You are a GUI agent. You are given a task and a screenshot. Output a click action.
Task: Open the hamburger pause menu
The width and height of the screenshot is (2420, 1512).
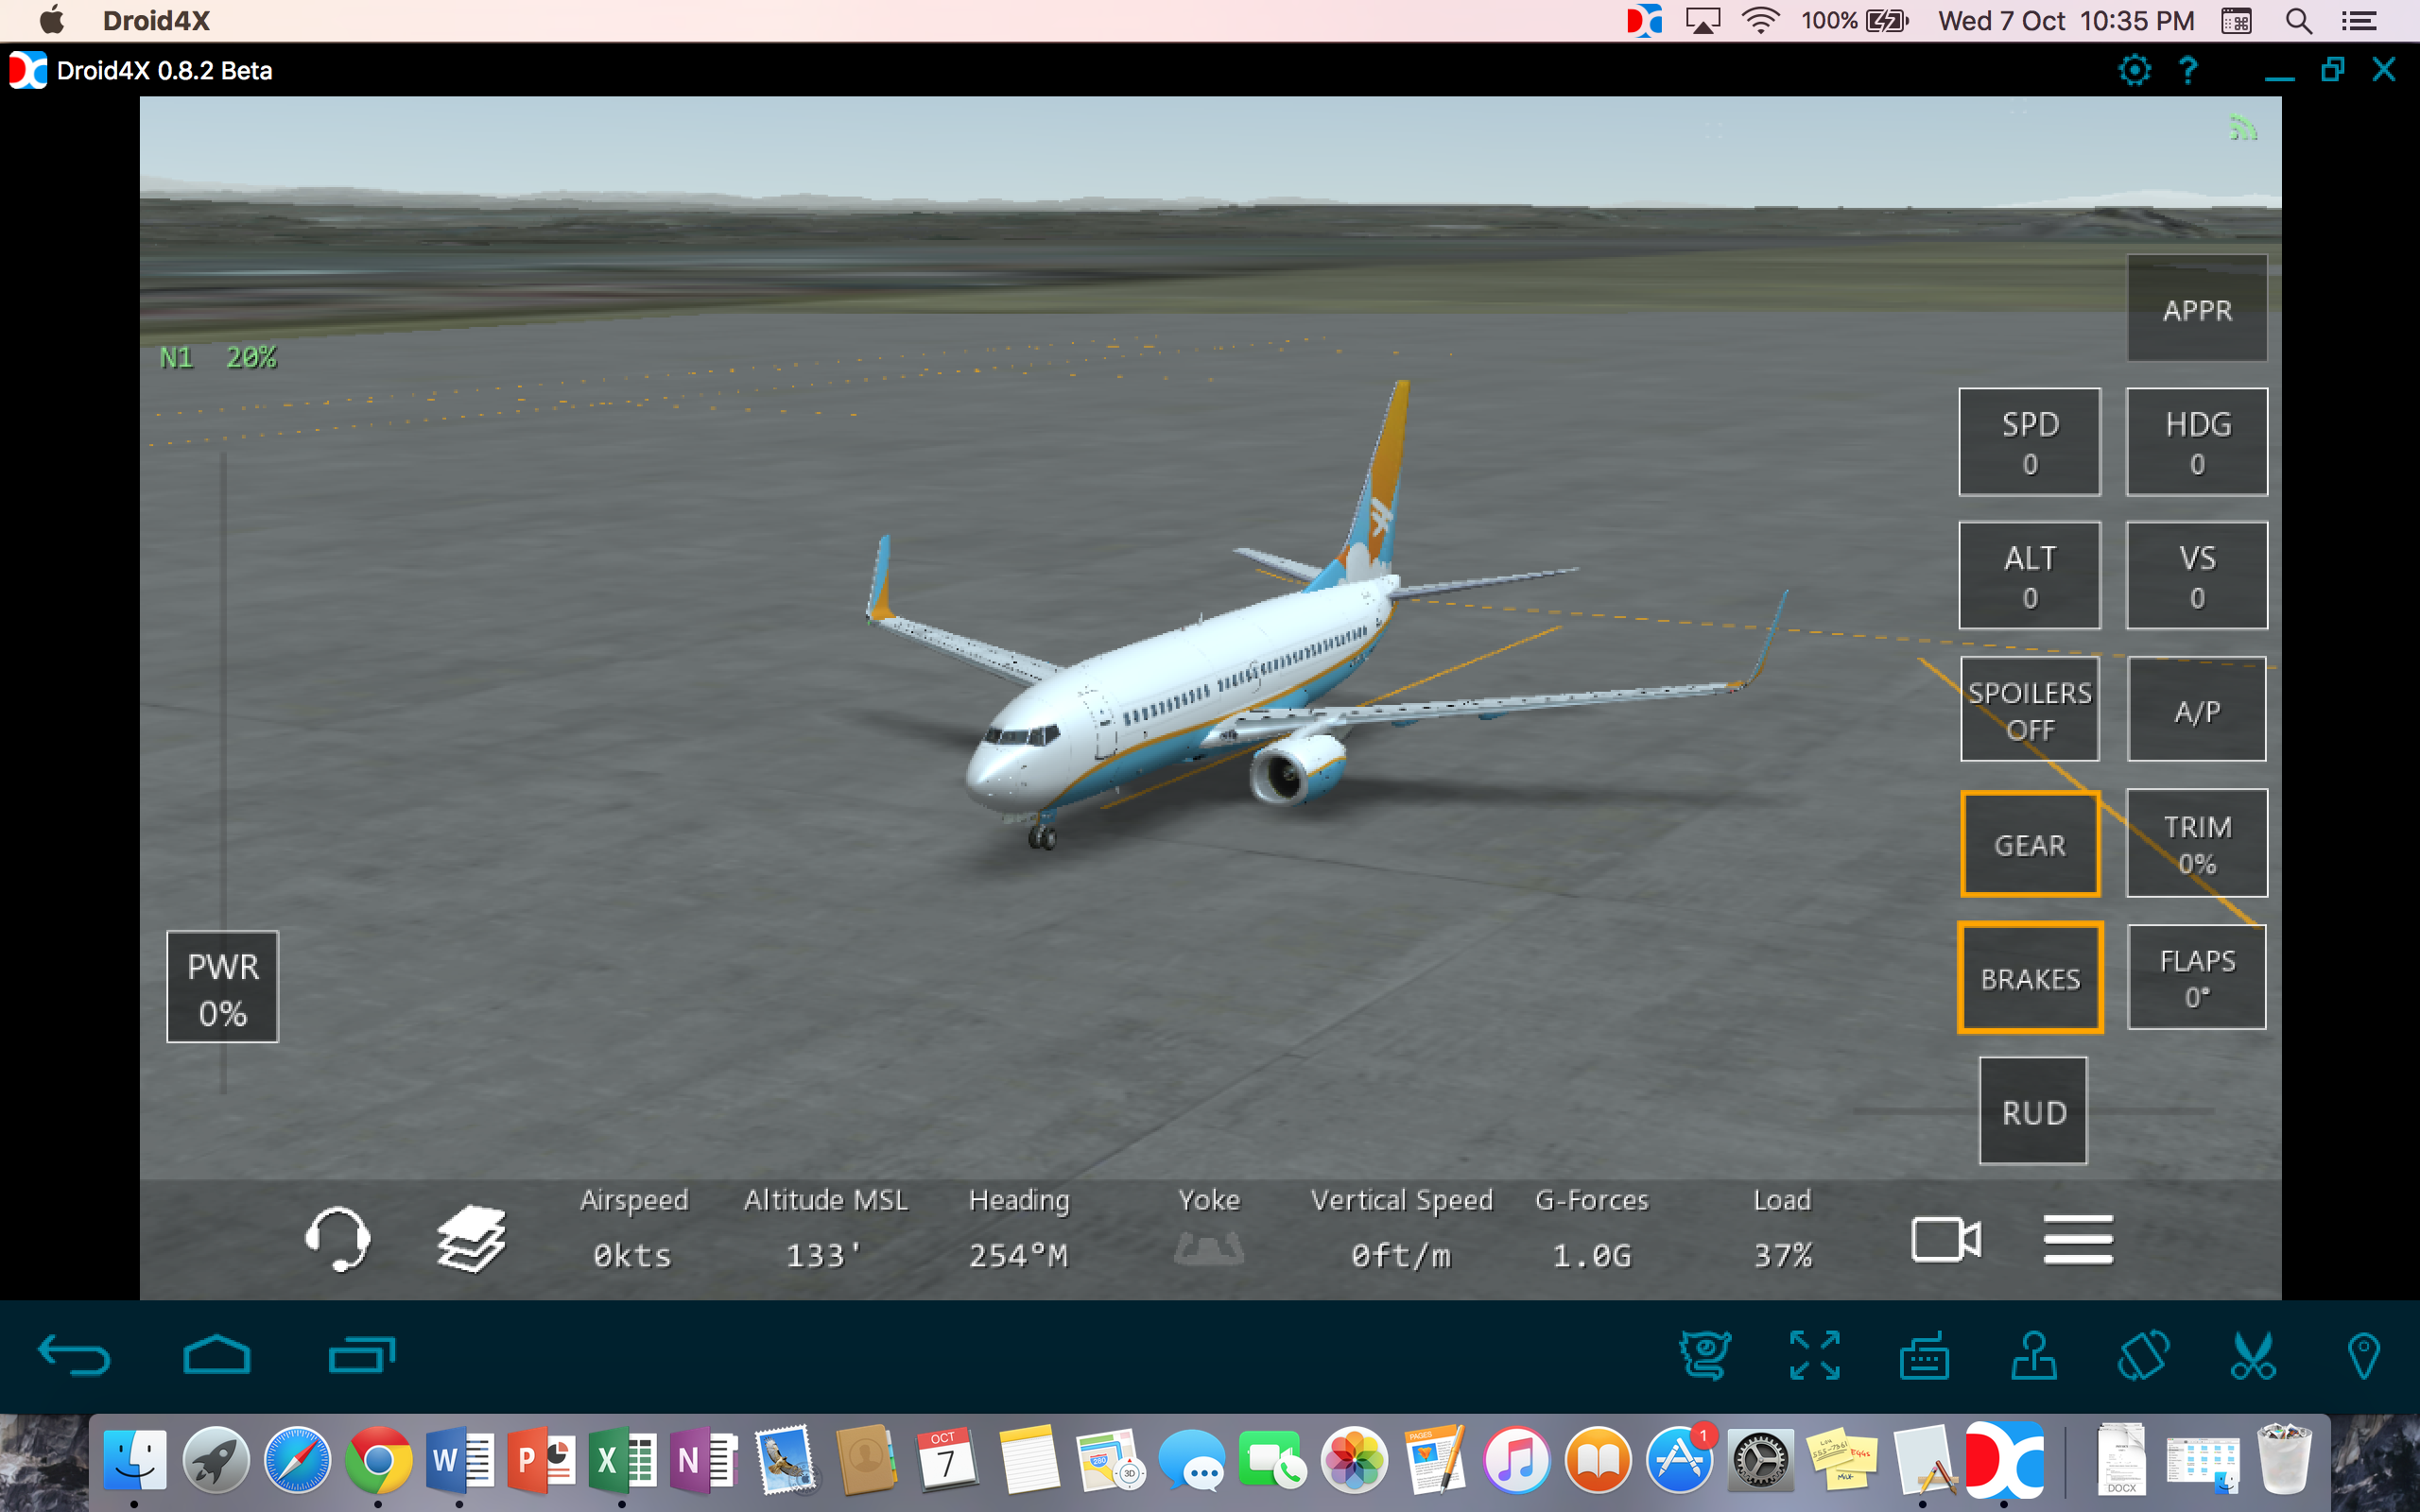point(2077,1240)
